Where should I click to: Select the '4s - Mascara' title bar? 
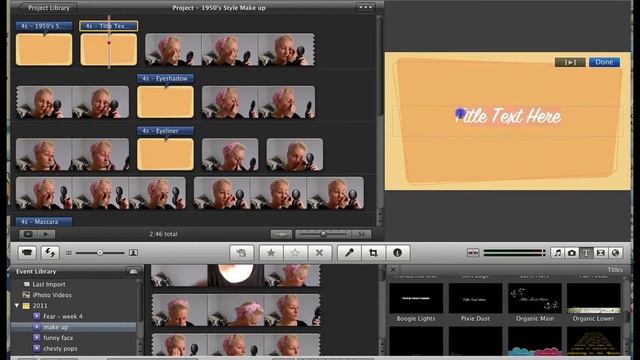[44, 222]
